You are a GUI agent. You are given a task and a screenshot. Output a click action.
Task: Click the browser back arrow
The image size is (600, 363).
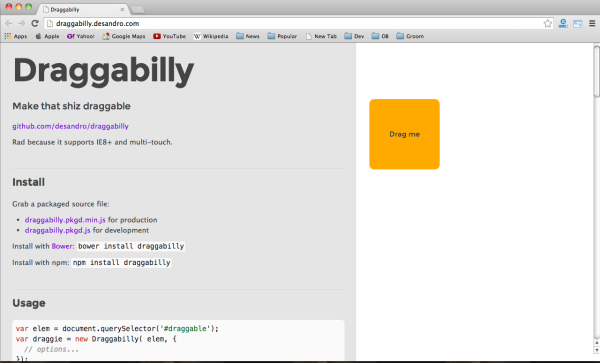[x=8, y=23]
